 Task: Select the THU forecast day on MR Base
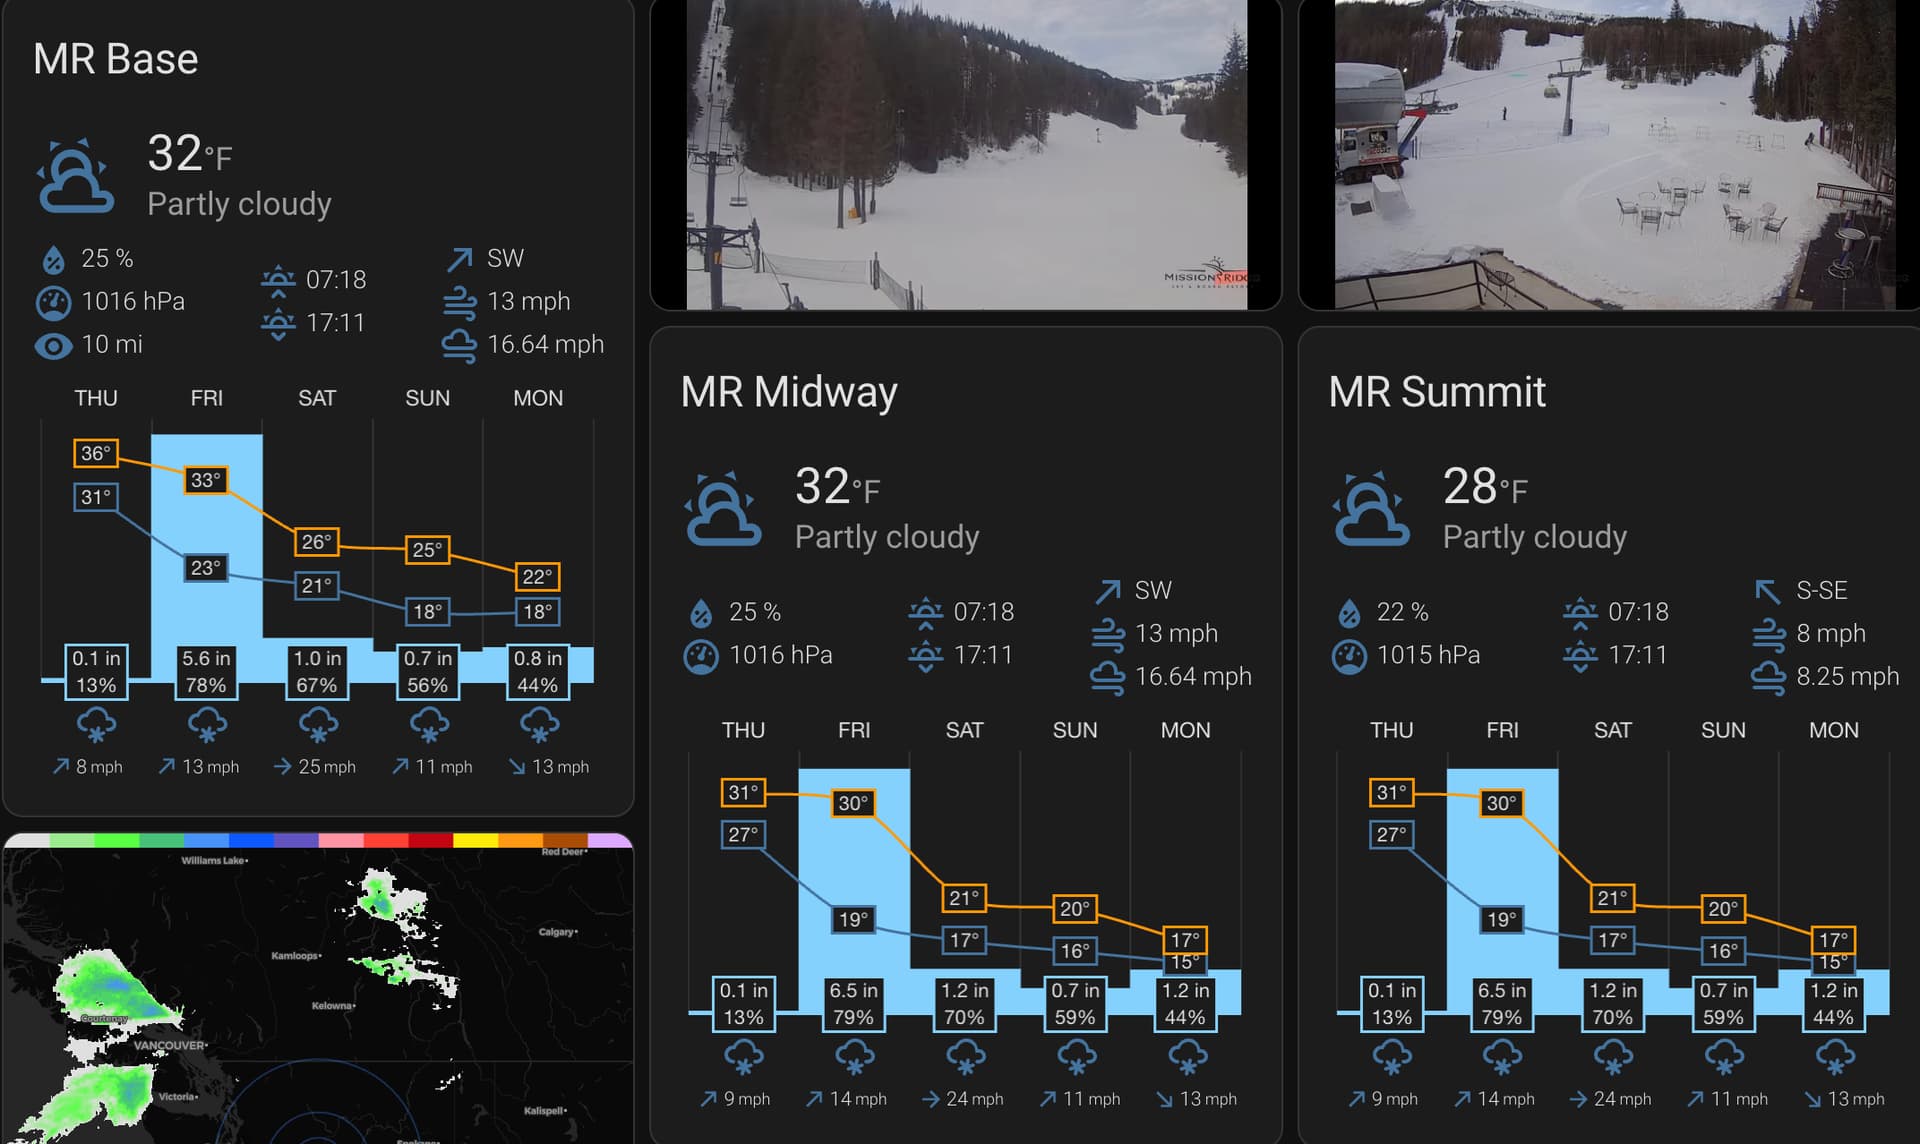[x=95, y=397]
